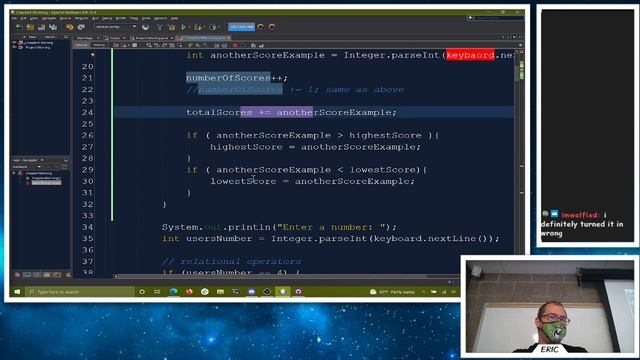640x360 pixels.
Task: Open Microsoft Edge from the taskbar
Action: pos(173,291)
